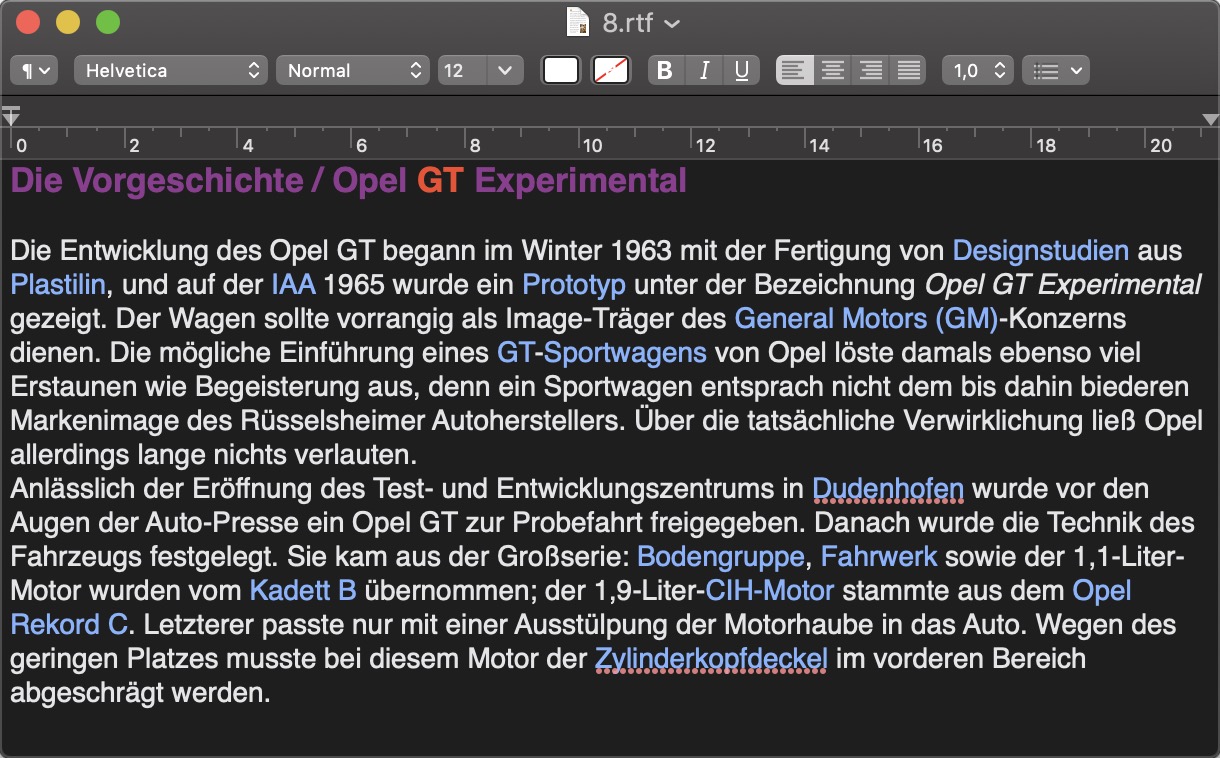Open the text color swatch
Screen dimensions: 1220x758
(x=561, y=70)
